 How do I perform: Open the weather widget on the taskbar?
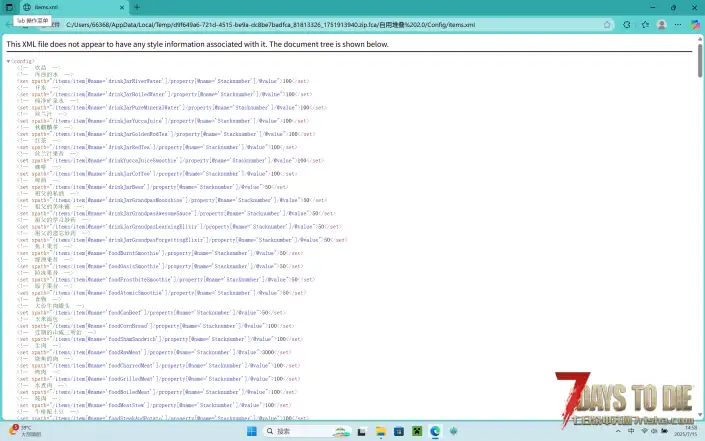[x=25, y=431]
